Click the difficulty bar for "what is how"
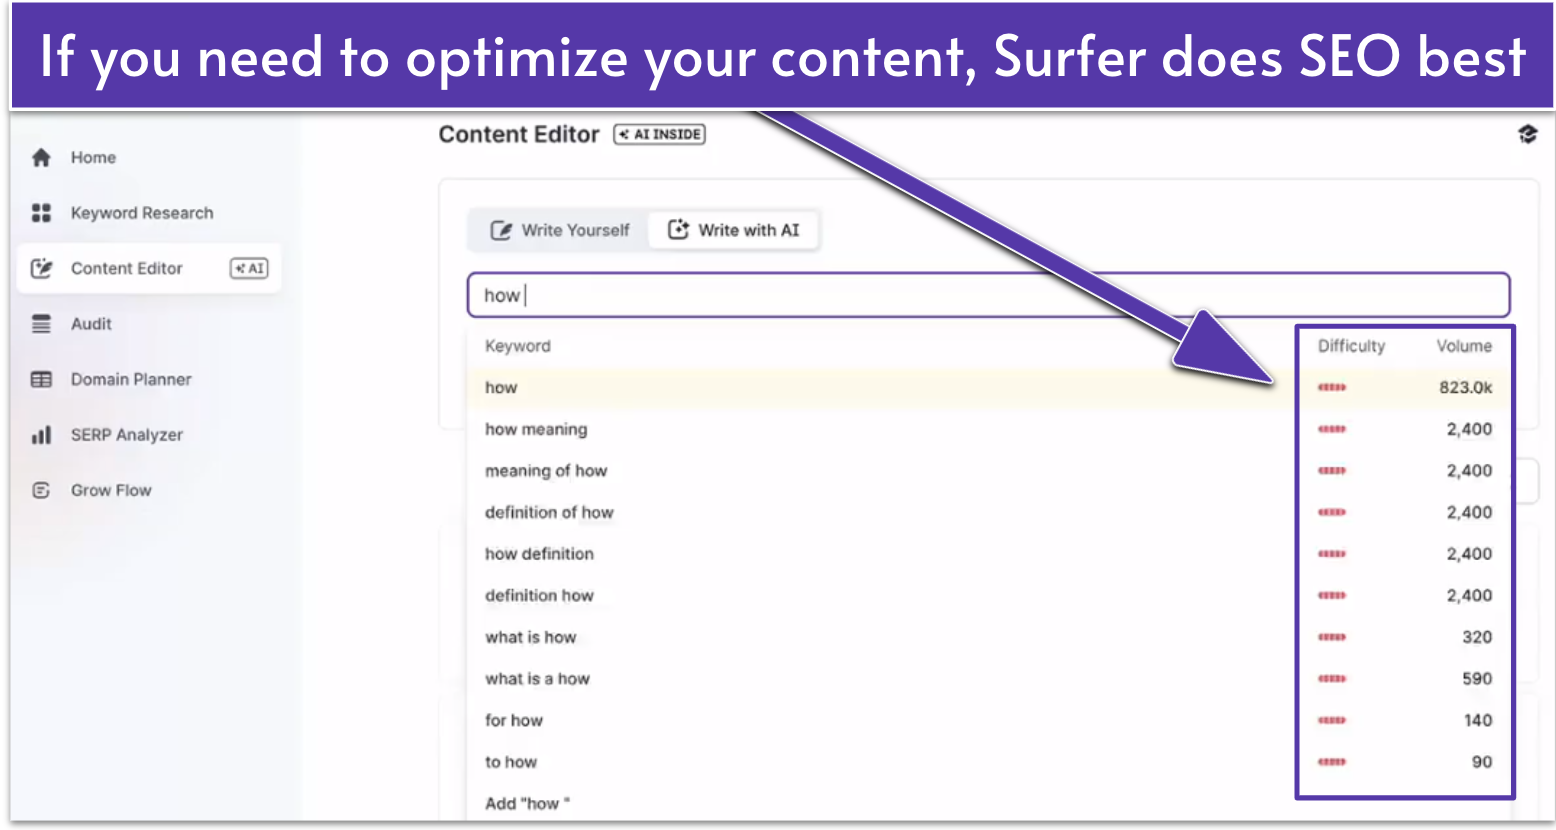 tap(1332, 637)
